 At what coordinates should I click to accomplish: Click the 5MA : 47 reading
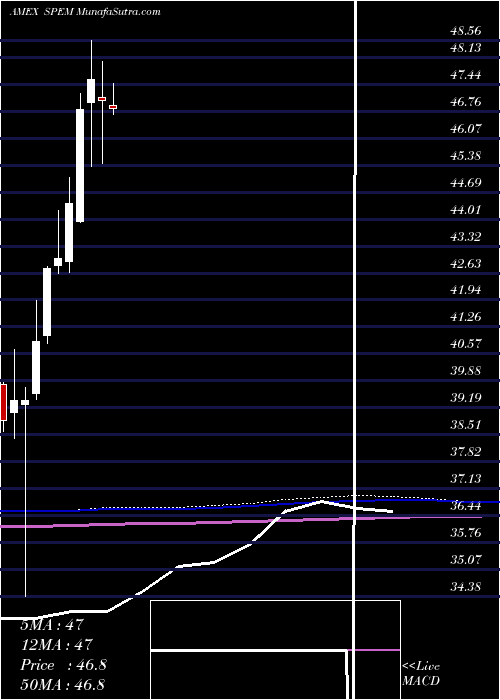coord(51,625)
